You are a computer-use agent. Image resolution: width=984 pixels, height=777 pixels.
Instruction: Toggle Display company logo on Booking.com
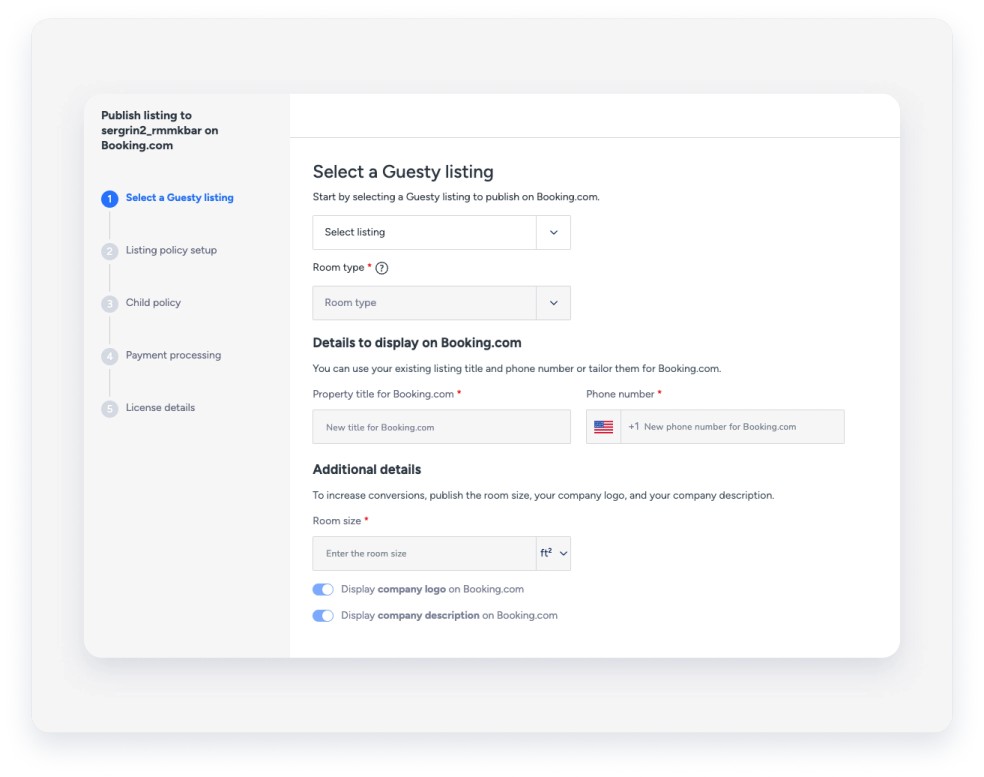click(323, 589)
